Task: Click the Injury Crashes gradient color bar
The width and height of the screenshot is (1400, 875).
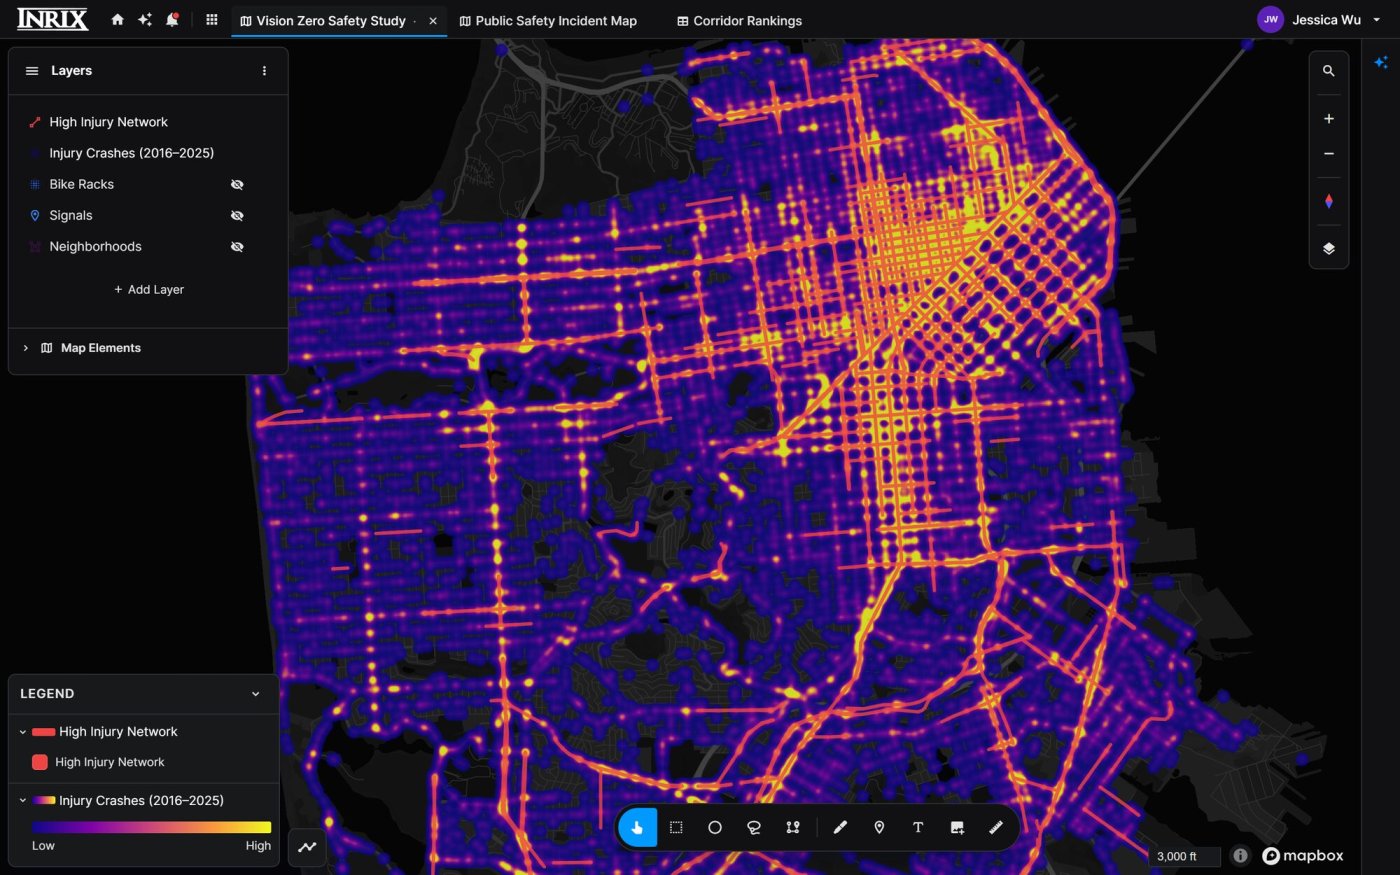Action: coord(151,827)
